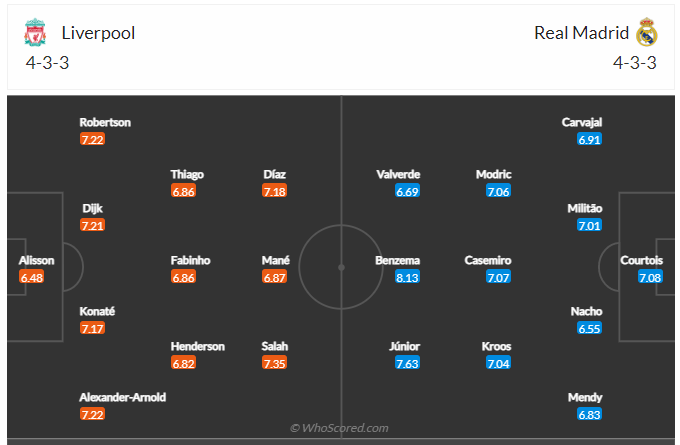Select Benzema's 8.13 rating badge

tap(407, 277)
